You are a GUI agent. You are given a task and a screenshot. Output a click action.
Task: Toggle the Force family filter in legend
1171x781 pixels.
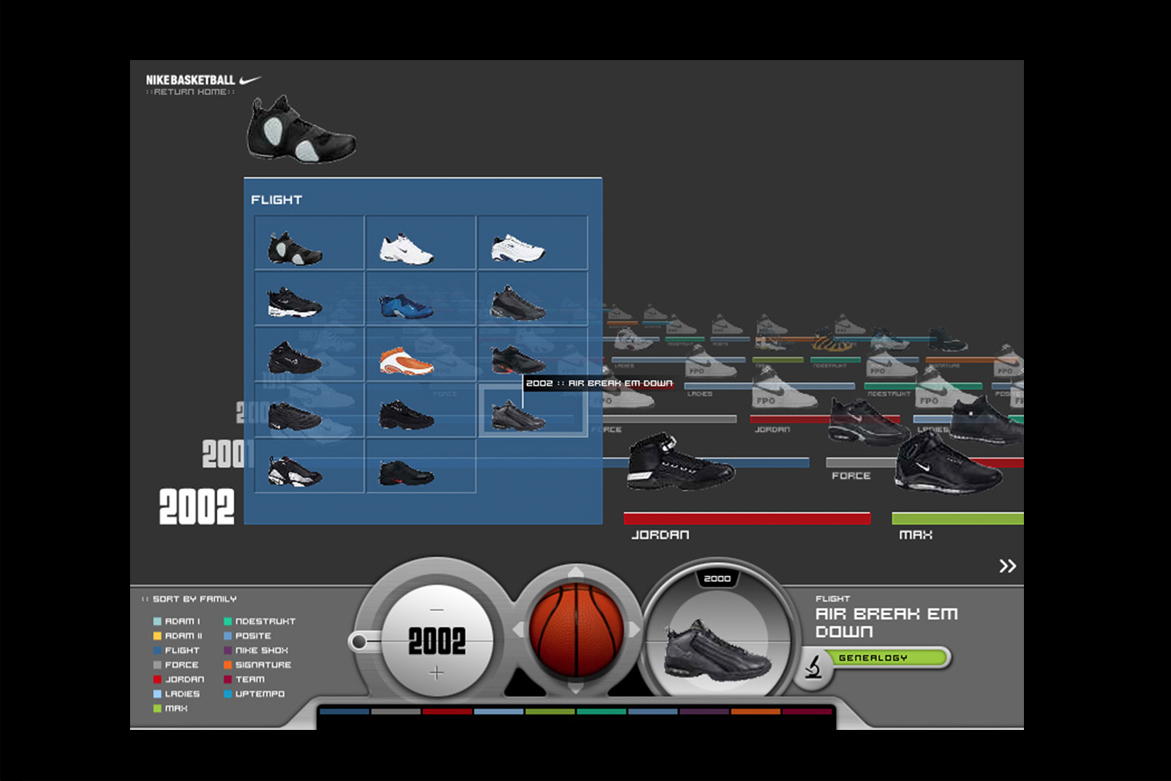point(176,665)
